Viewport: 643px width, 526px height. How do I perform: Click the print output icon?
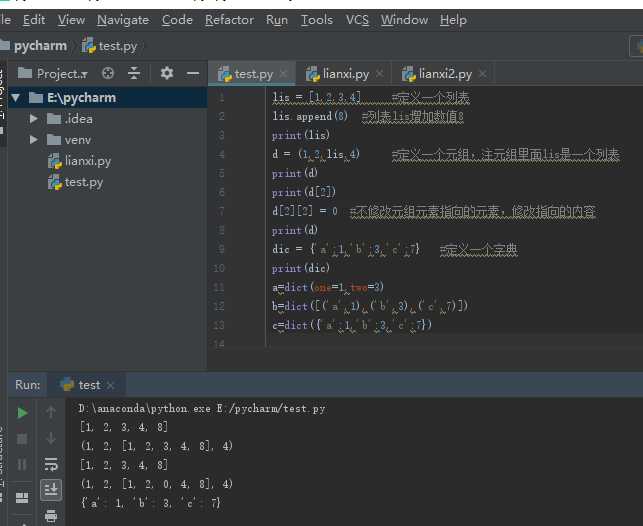[x=51, y=515]
